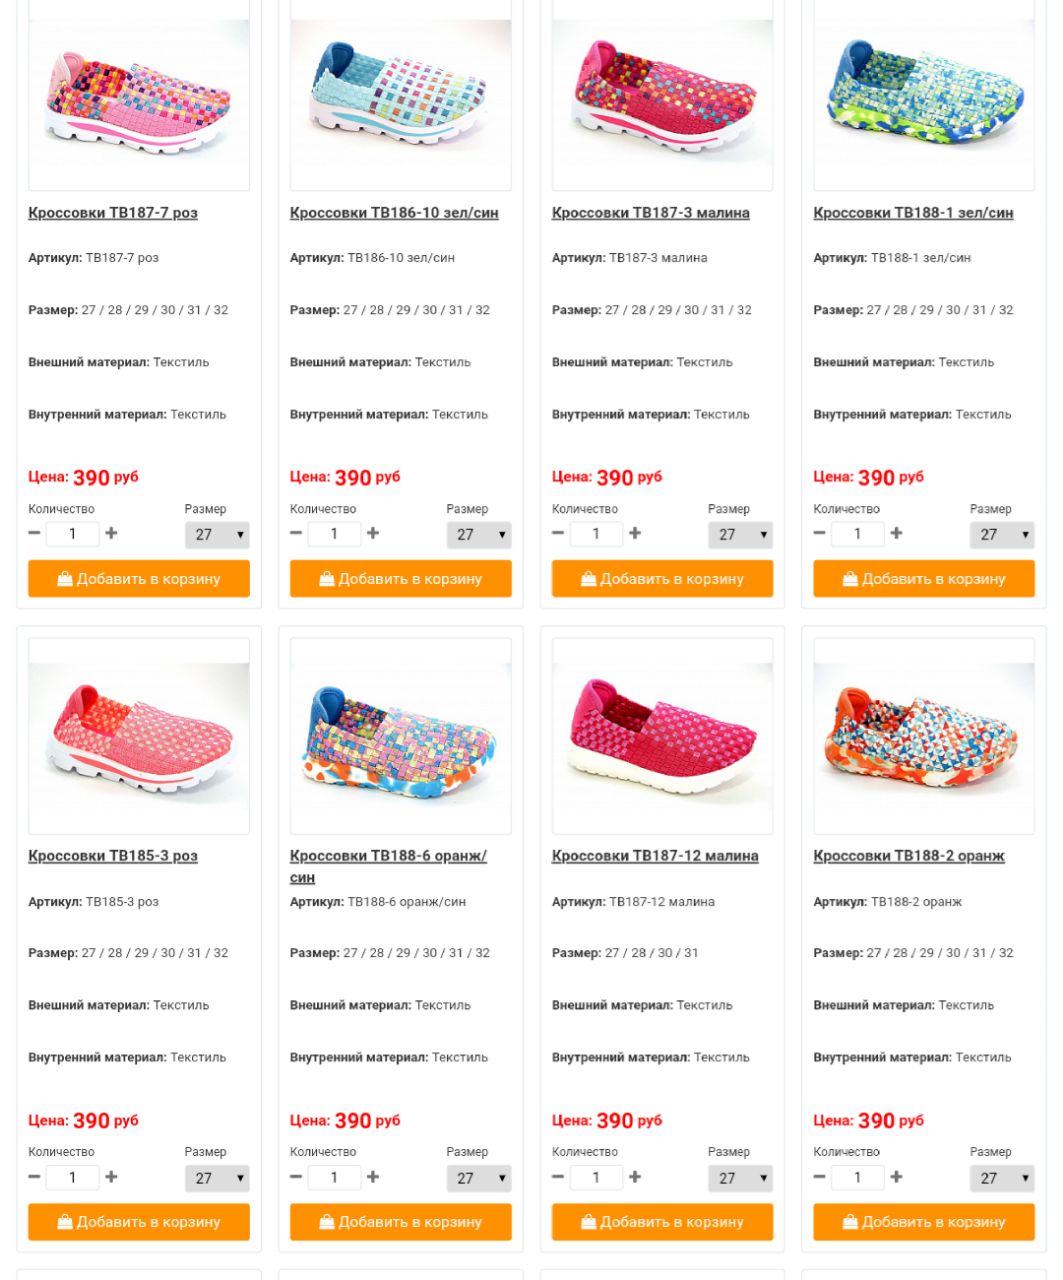Decrease quantity for Кроссовки TB186-10 зел/син

(x=296, y=534)
